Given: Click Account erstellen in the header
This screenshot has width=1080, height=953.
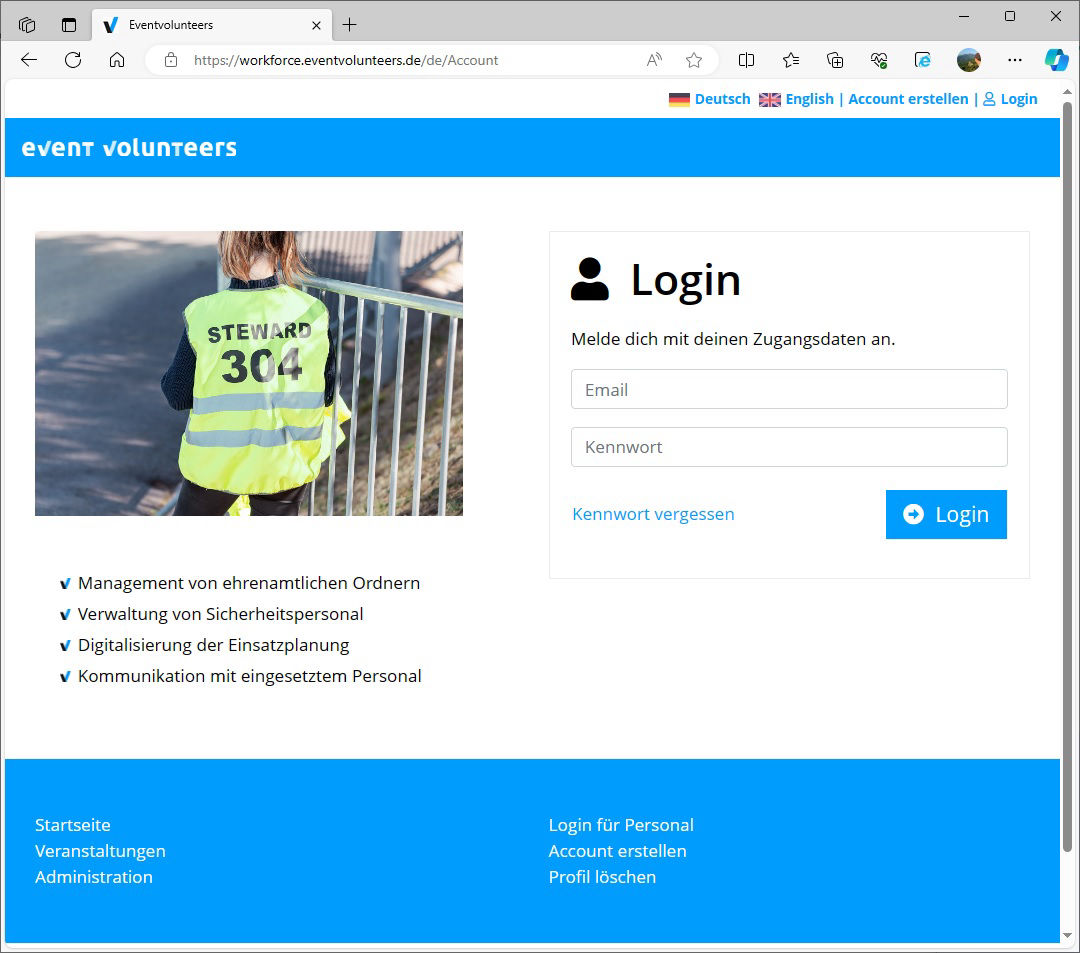Looking at the screenshot, I should 908,99.
